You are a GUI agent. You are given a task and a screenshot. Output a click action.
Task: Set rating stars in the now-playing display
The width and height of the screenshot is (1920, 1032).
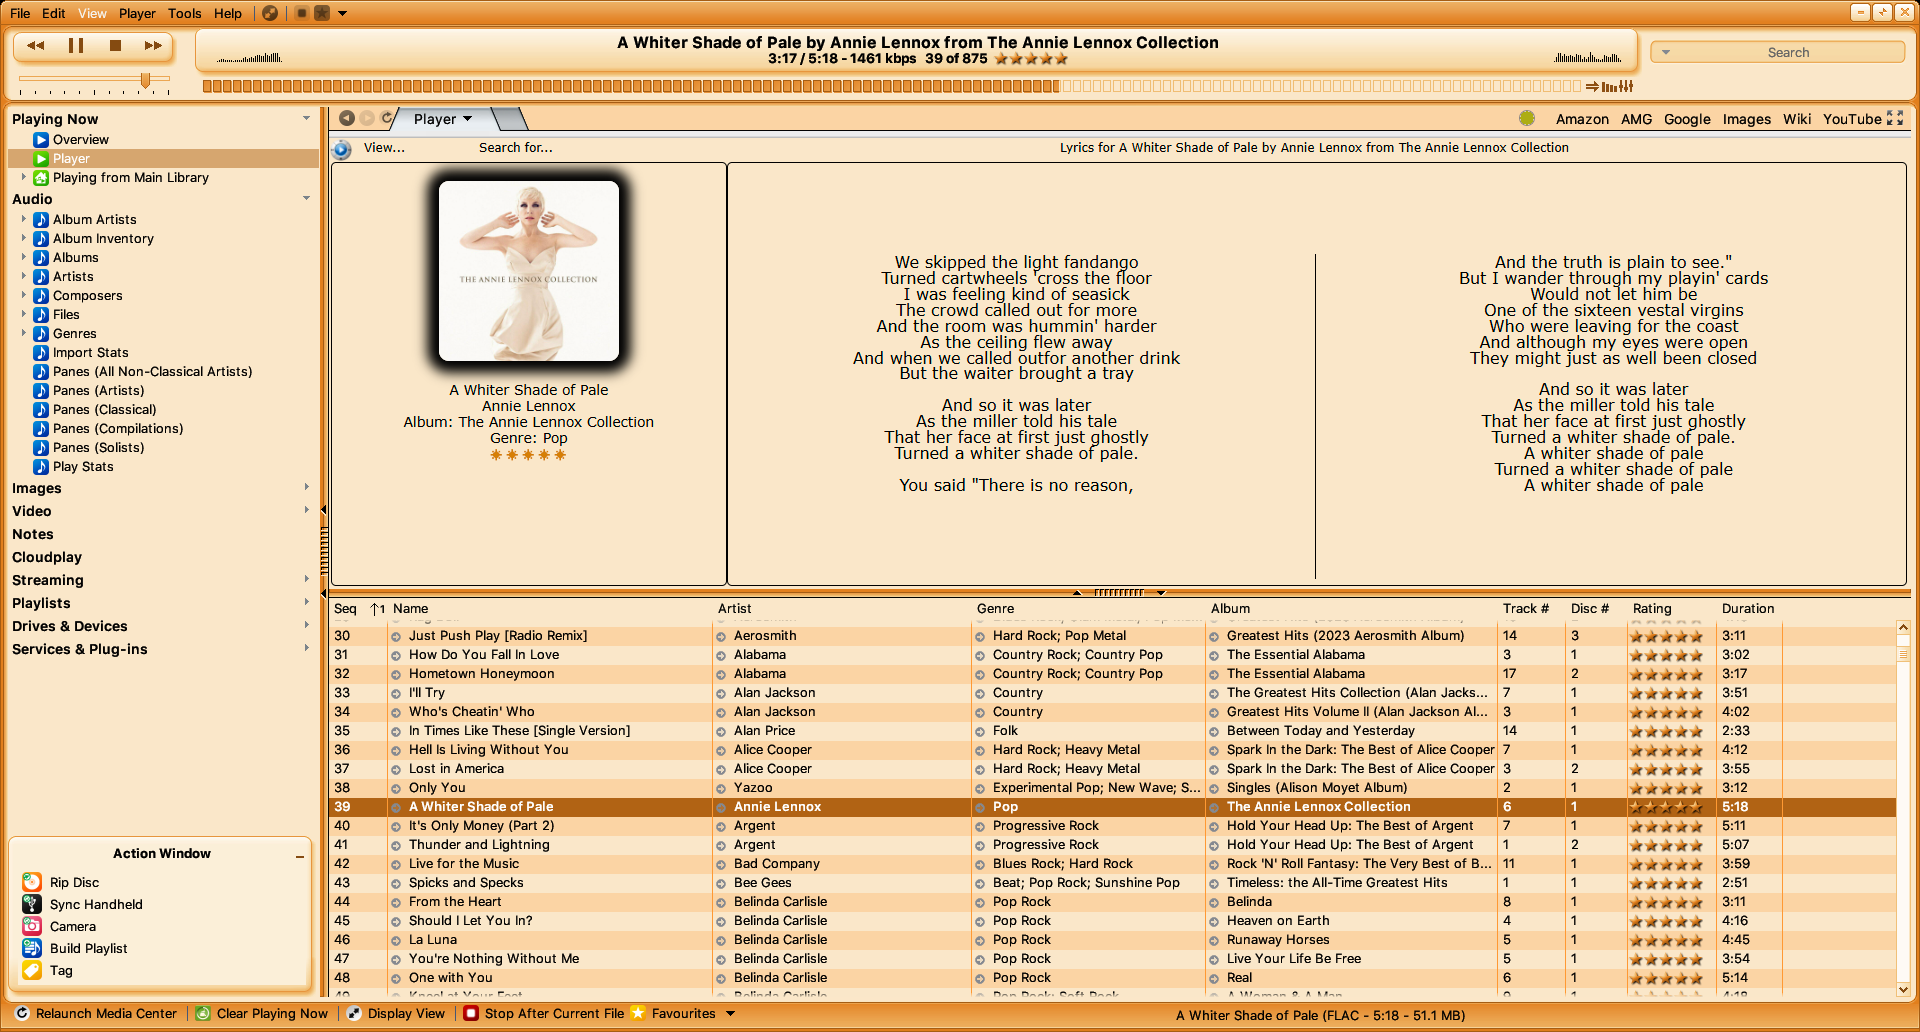tap(1031, 59)
